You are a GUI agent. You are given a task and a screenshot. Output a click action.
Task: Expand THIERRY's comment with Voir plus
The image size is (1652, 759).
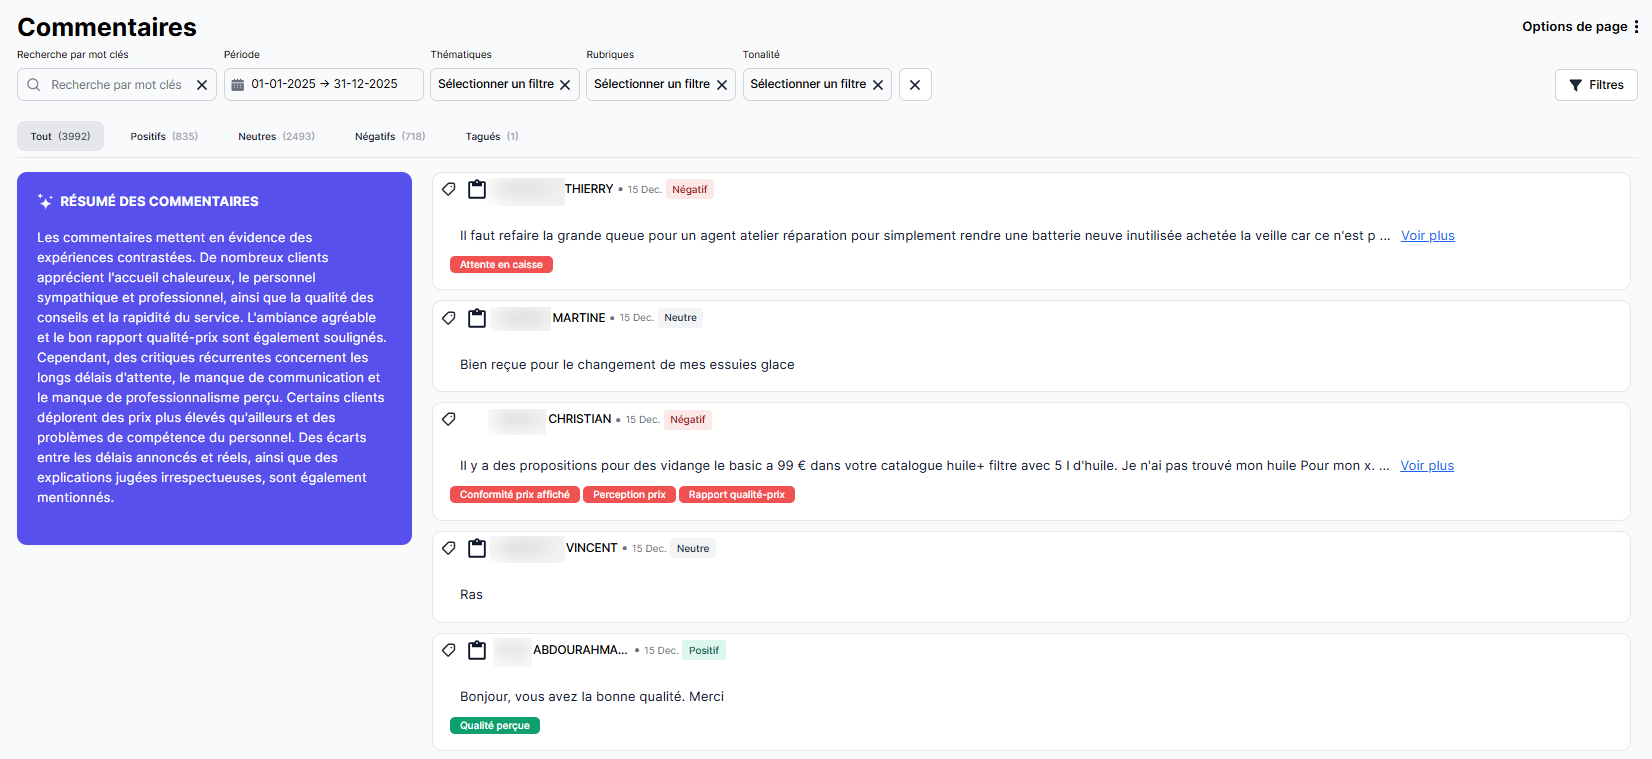1427,236
